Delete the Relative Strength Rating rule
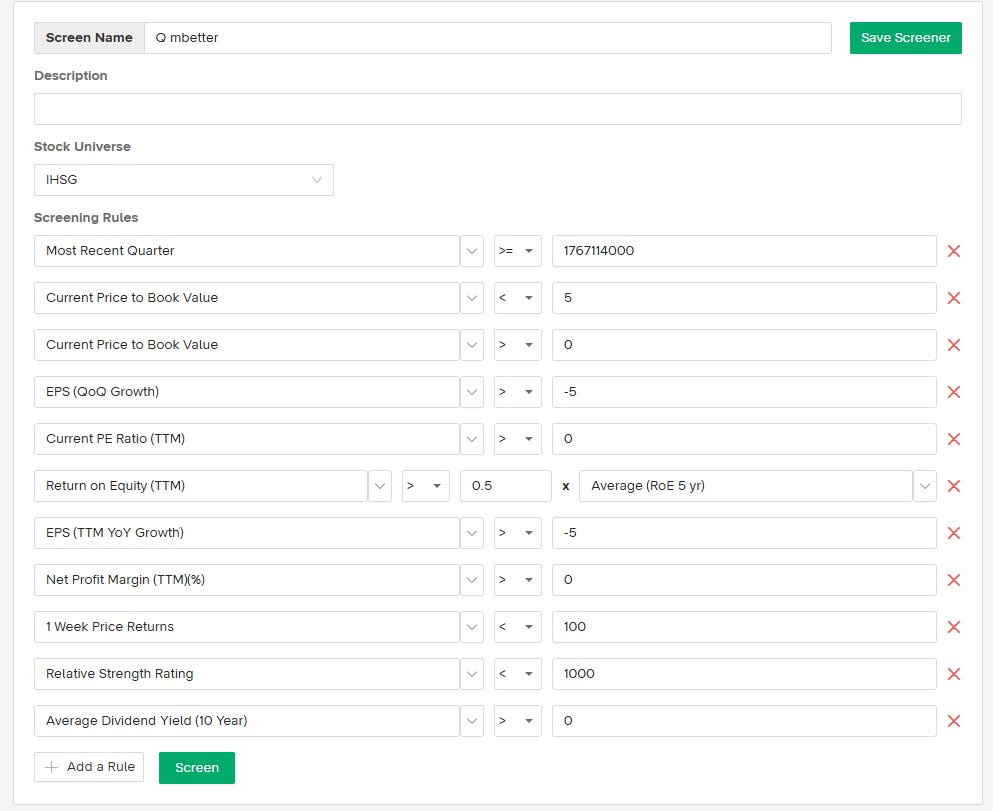The height and width of the screenshot is (811, 993). (953, 674)
